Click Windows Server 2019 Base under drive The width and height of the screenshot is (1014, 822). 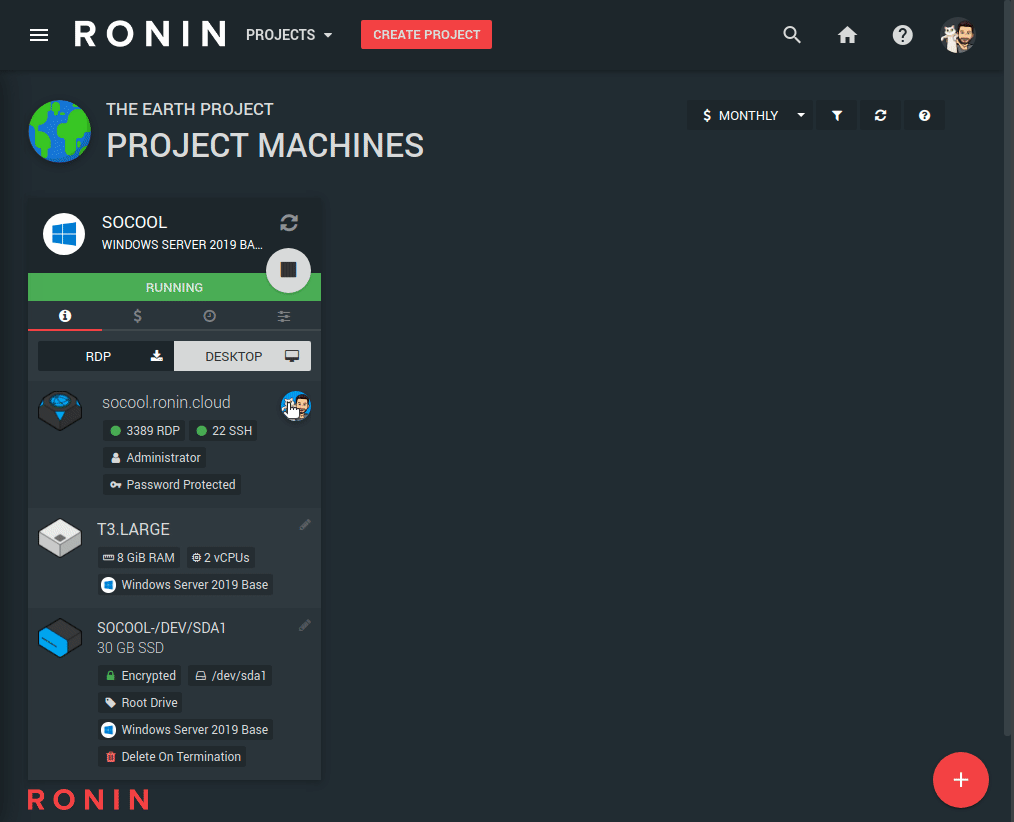(186, 730)
